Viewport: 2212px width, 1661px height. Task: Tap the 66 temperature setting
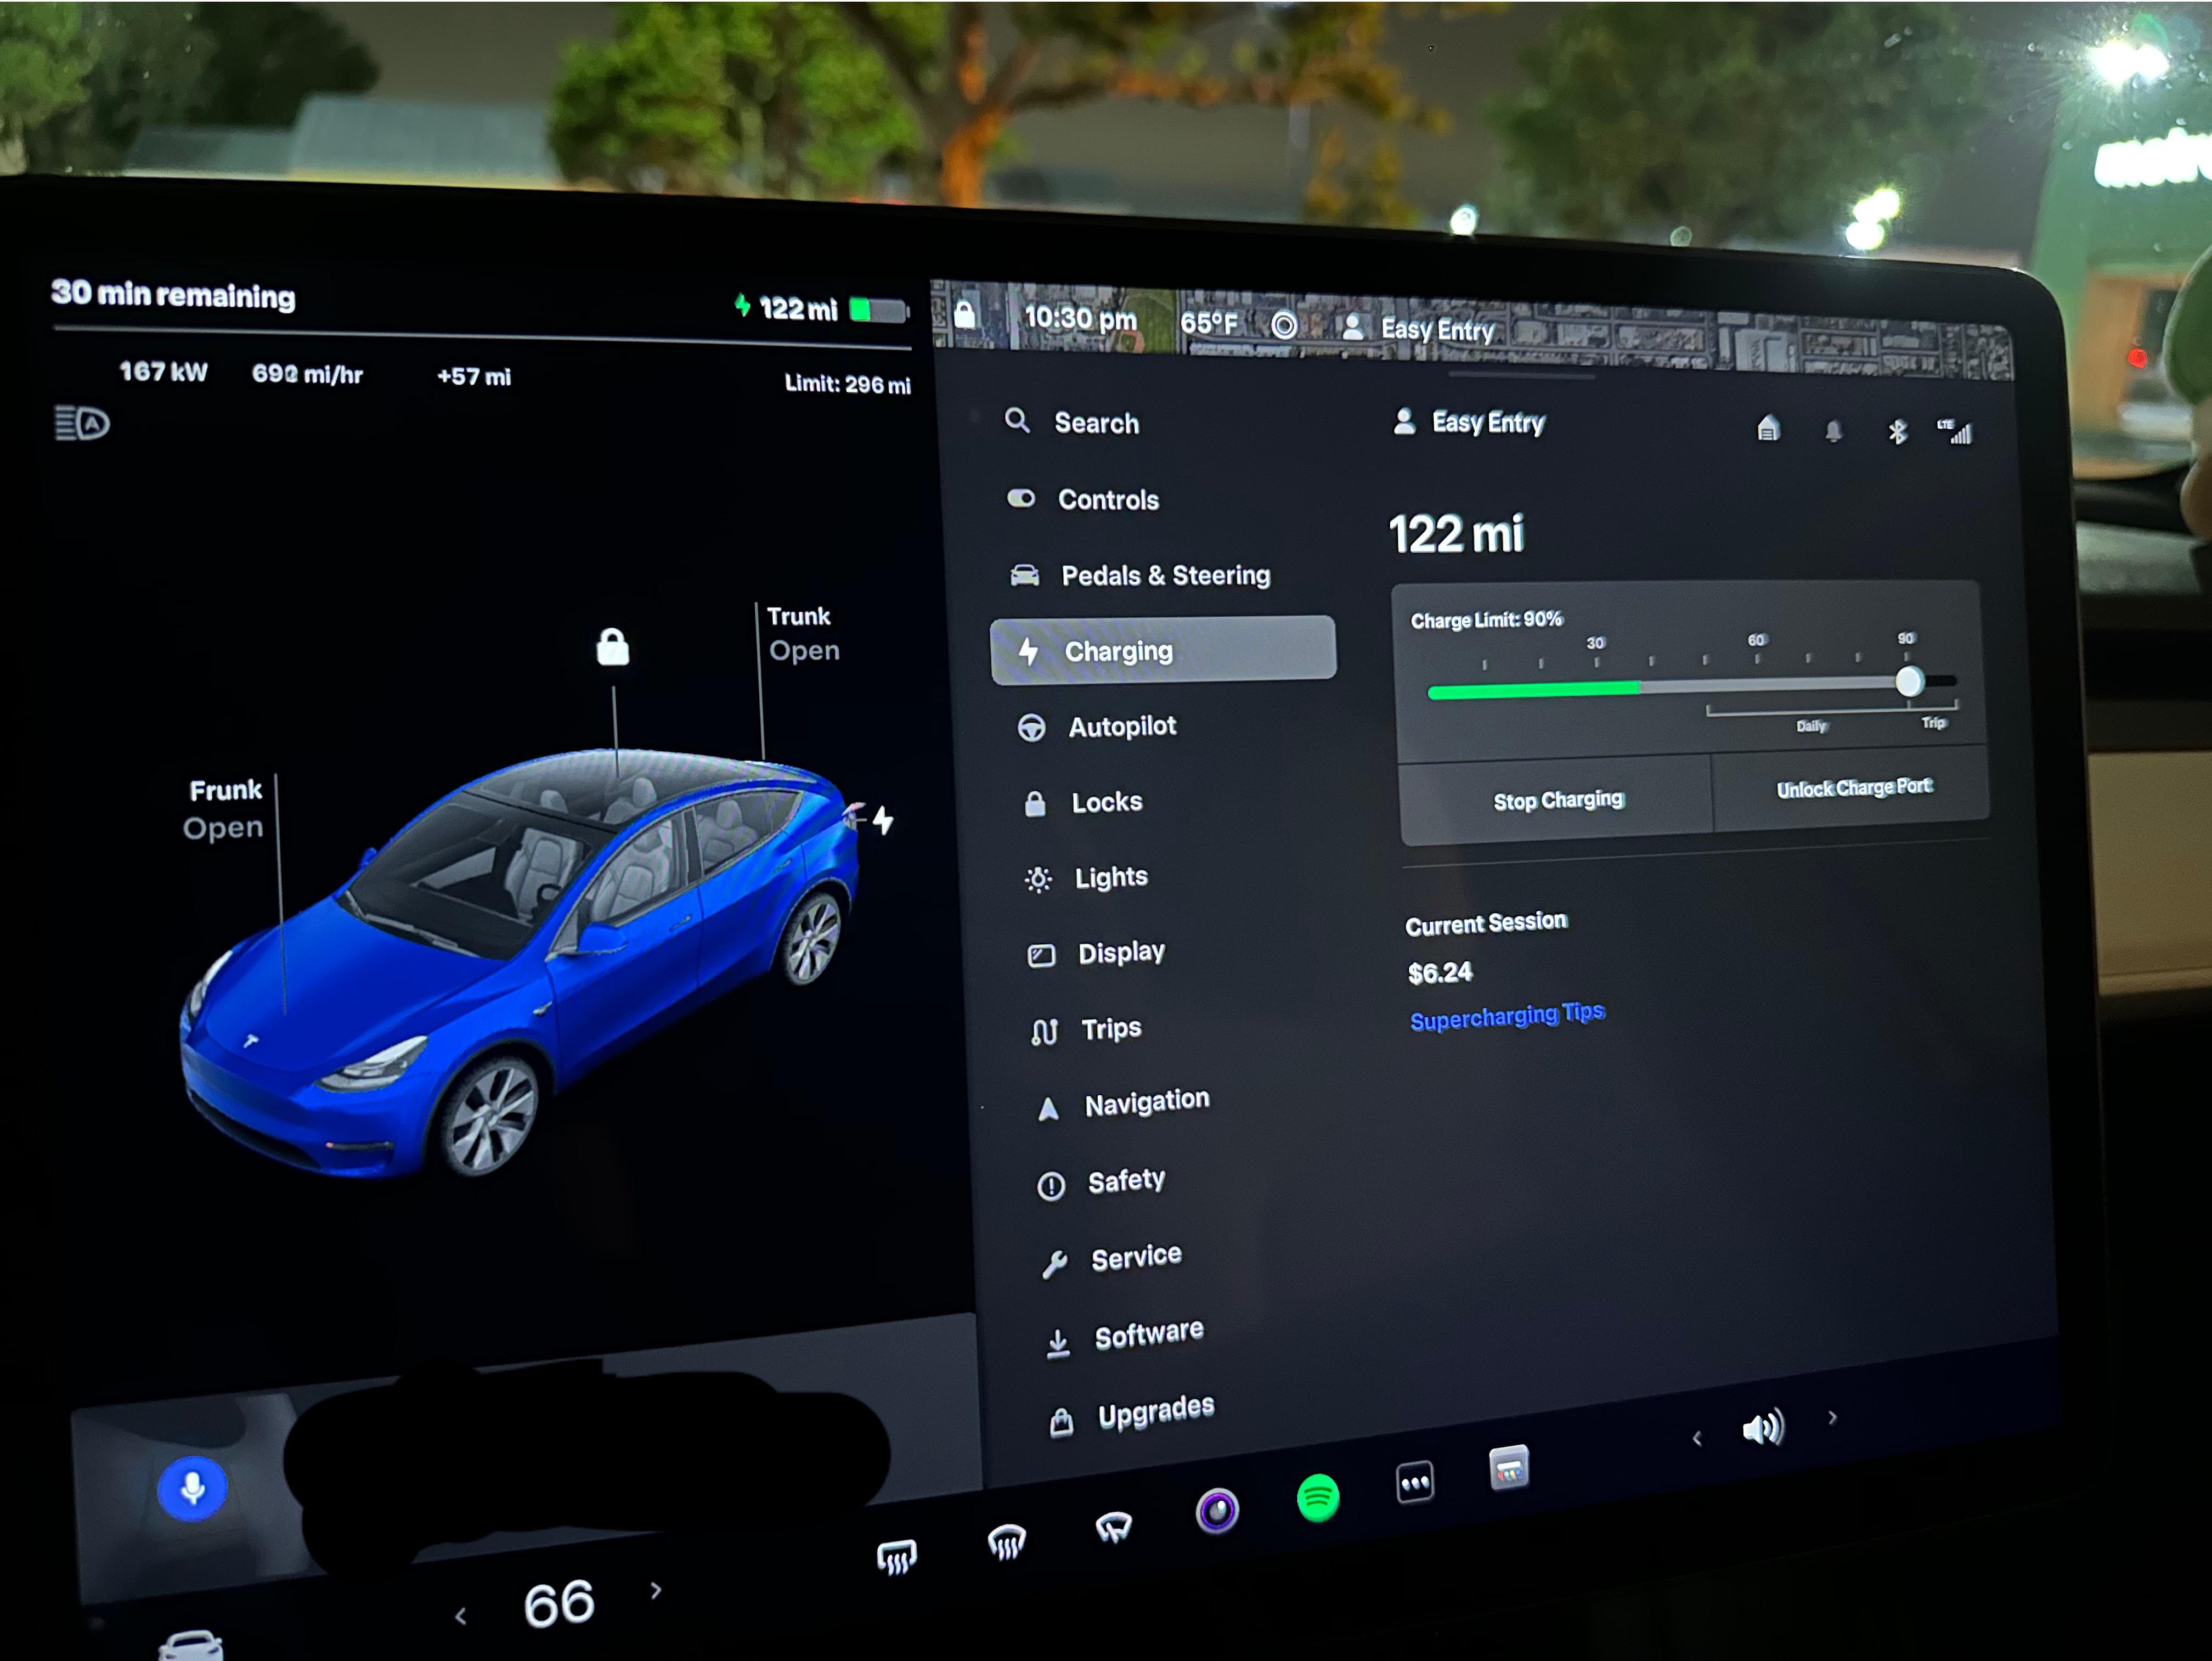tap(559, 1603)
